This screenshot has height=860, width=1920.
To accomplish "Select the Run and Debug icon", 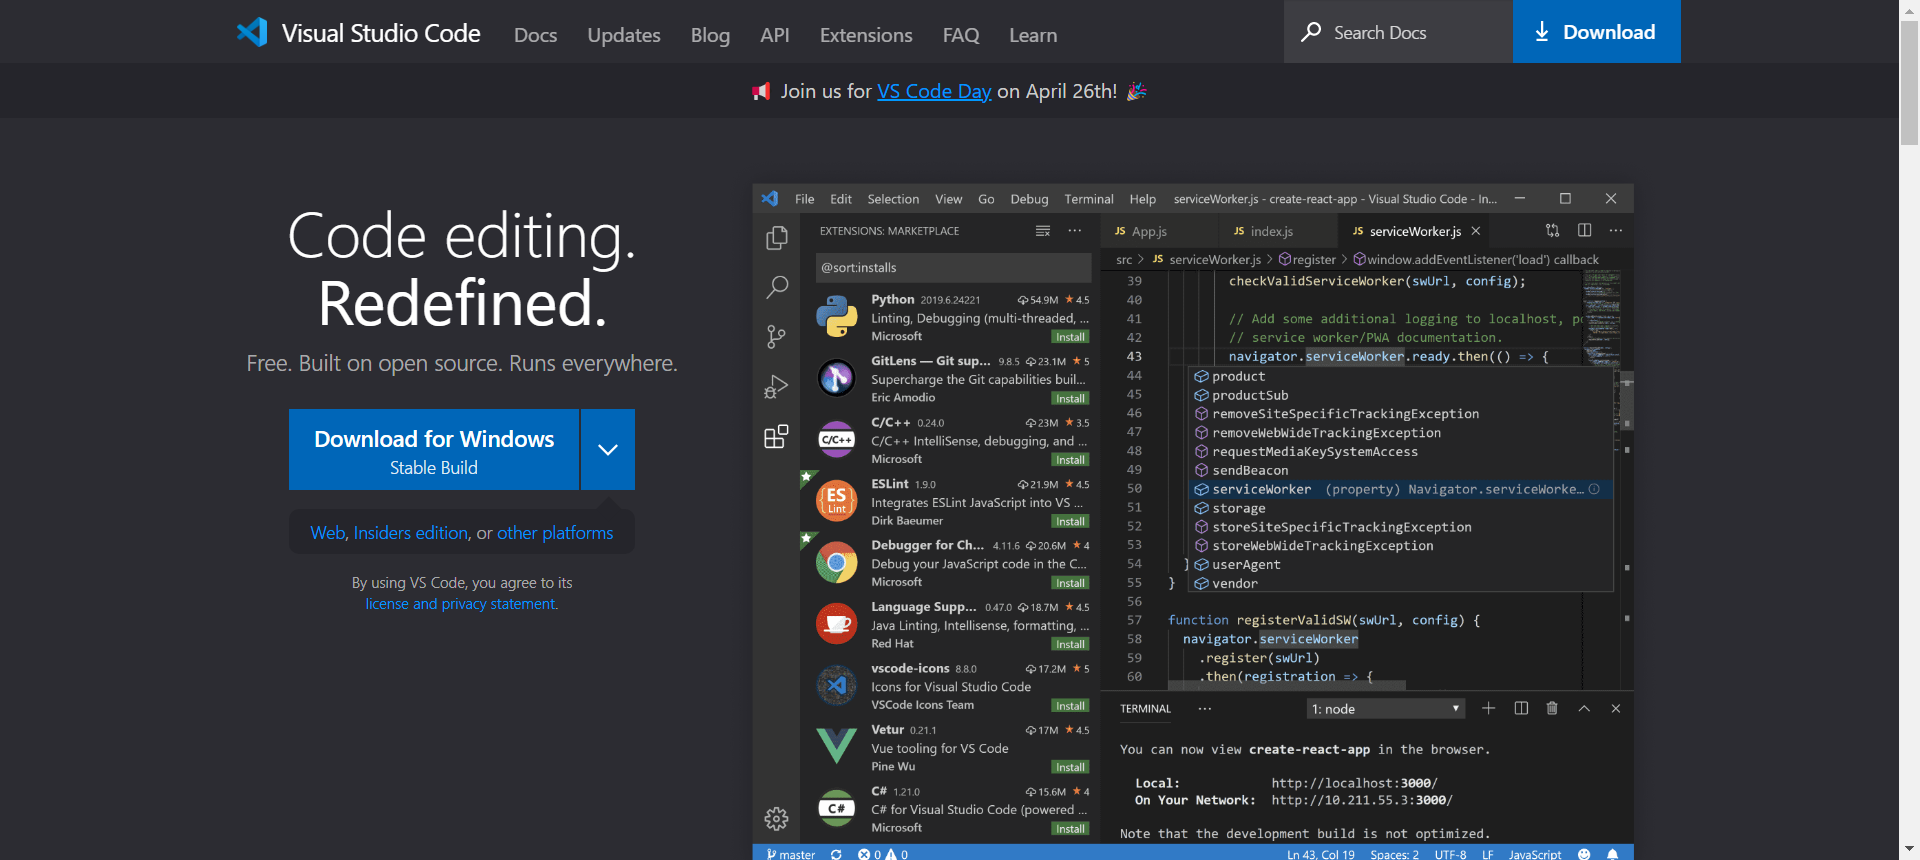I will pos(776,386).
